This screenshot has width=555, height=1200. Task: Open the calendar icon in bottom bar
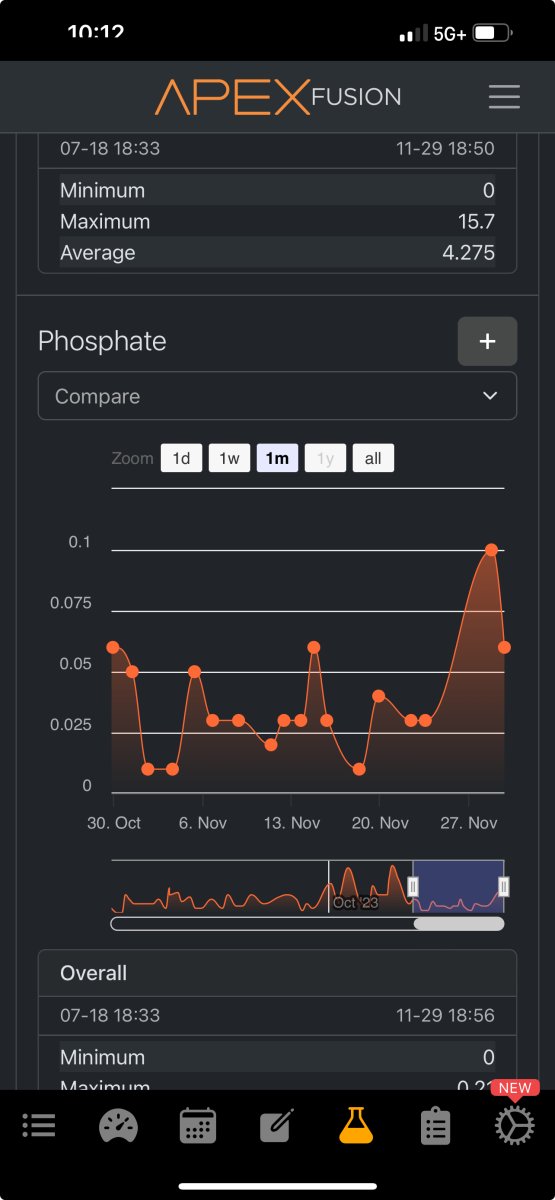(x=198, y=1125)
